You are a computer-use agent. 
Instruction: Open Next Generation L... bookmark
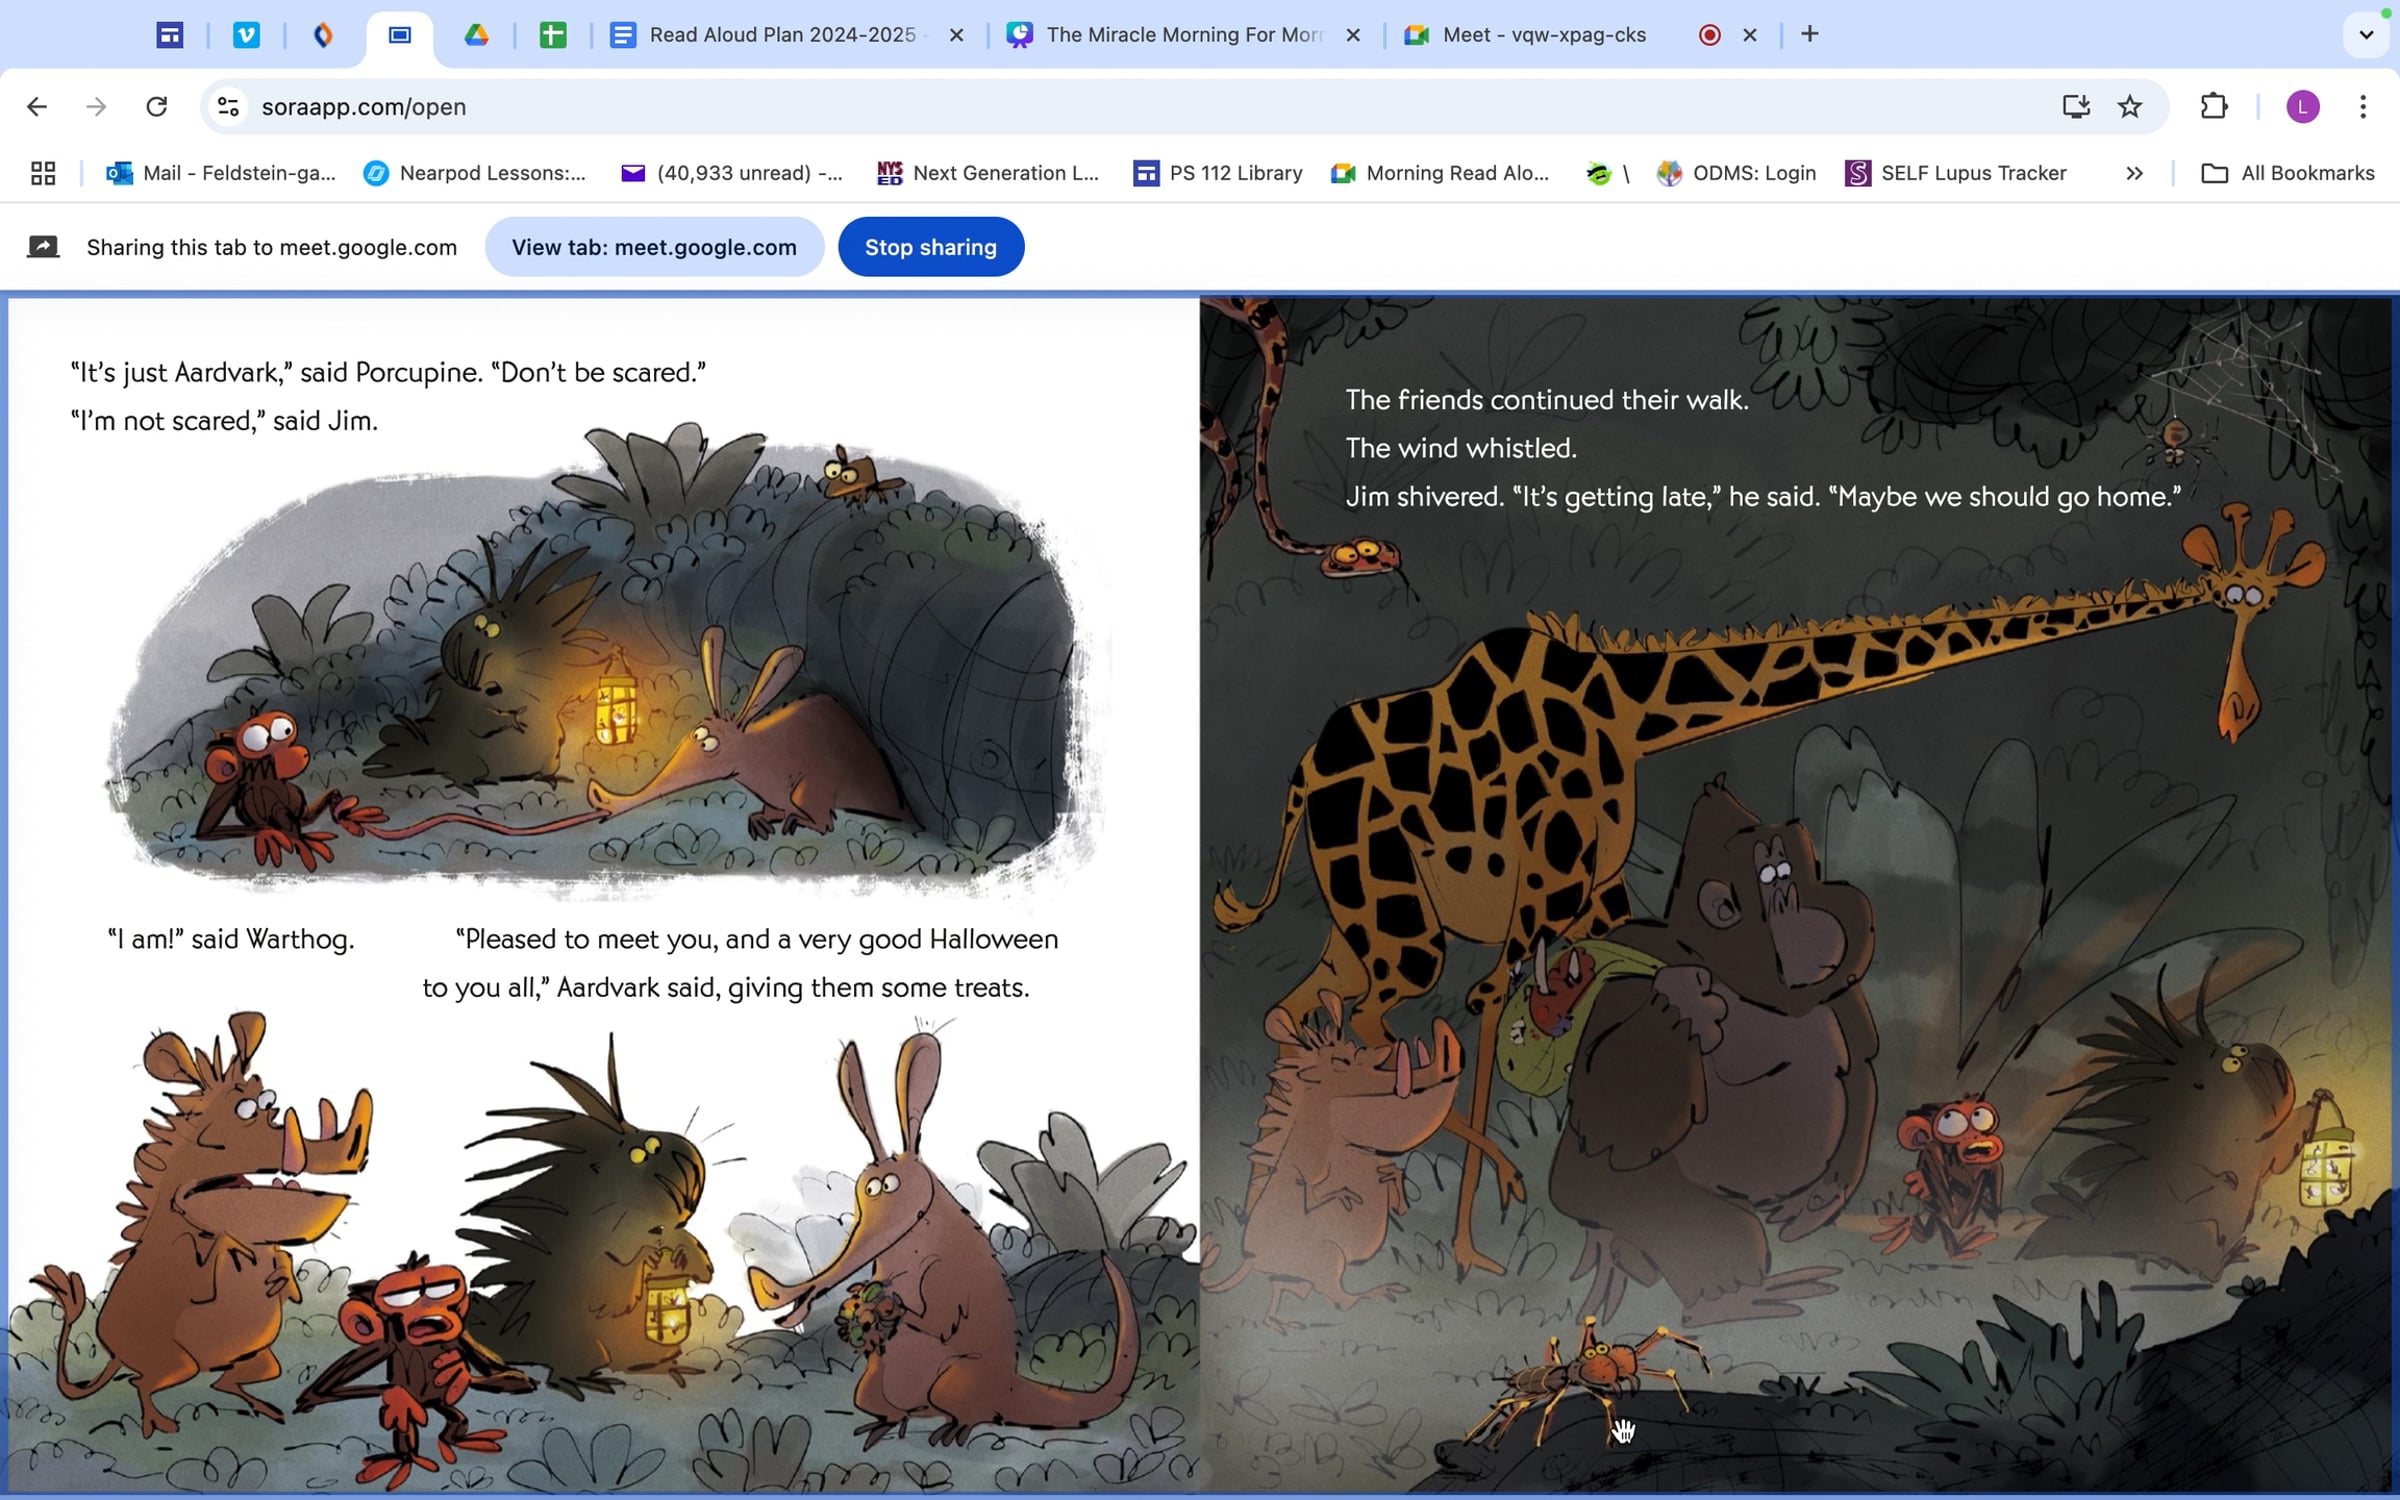click(988, 173)
